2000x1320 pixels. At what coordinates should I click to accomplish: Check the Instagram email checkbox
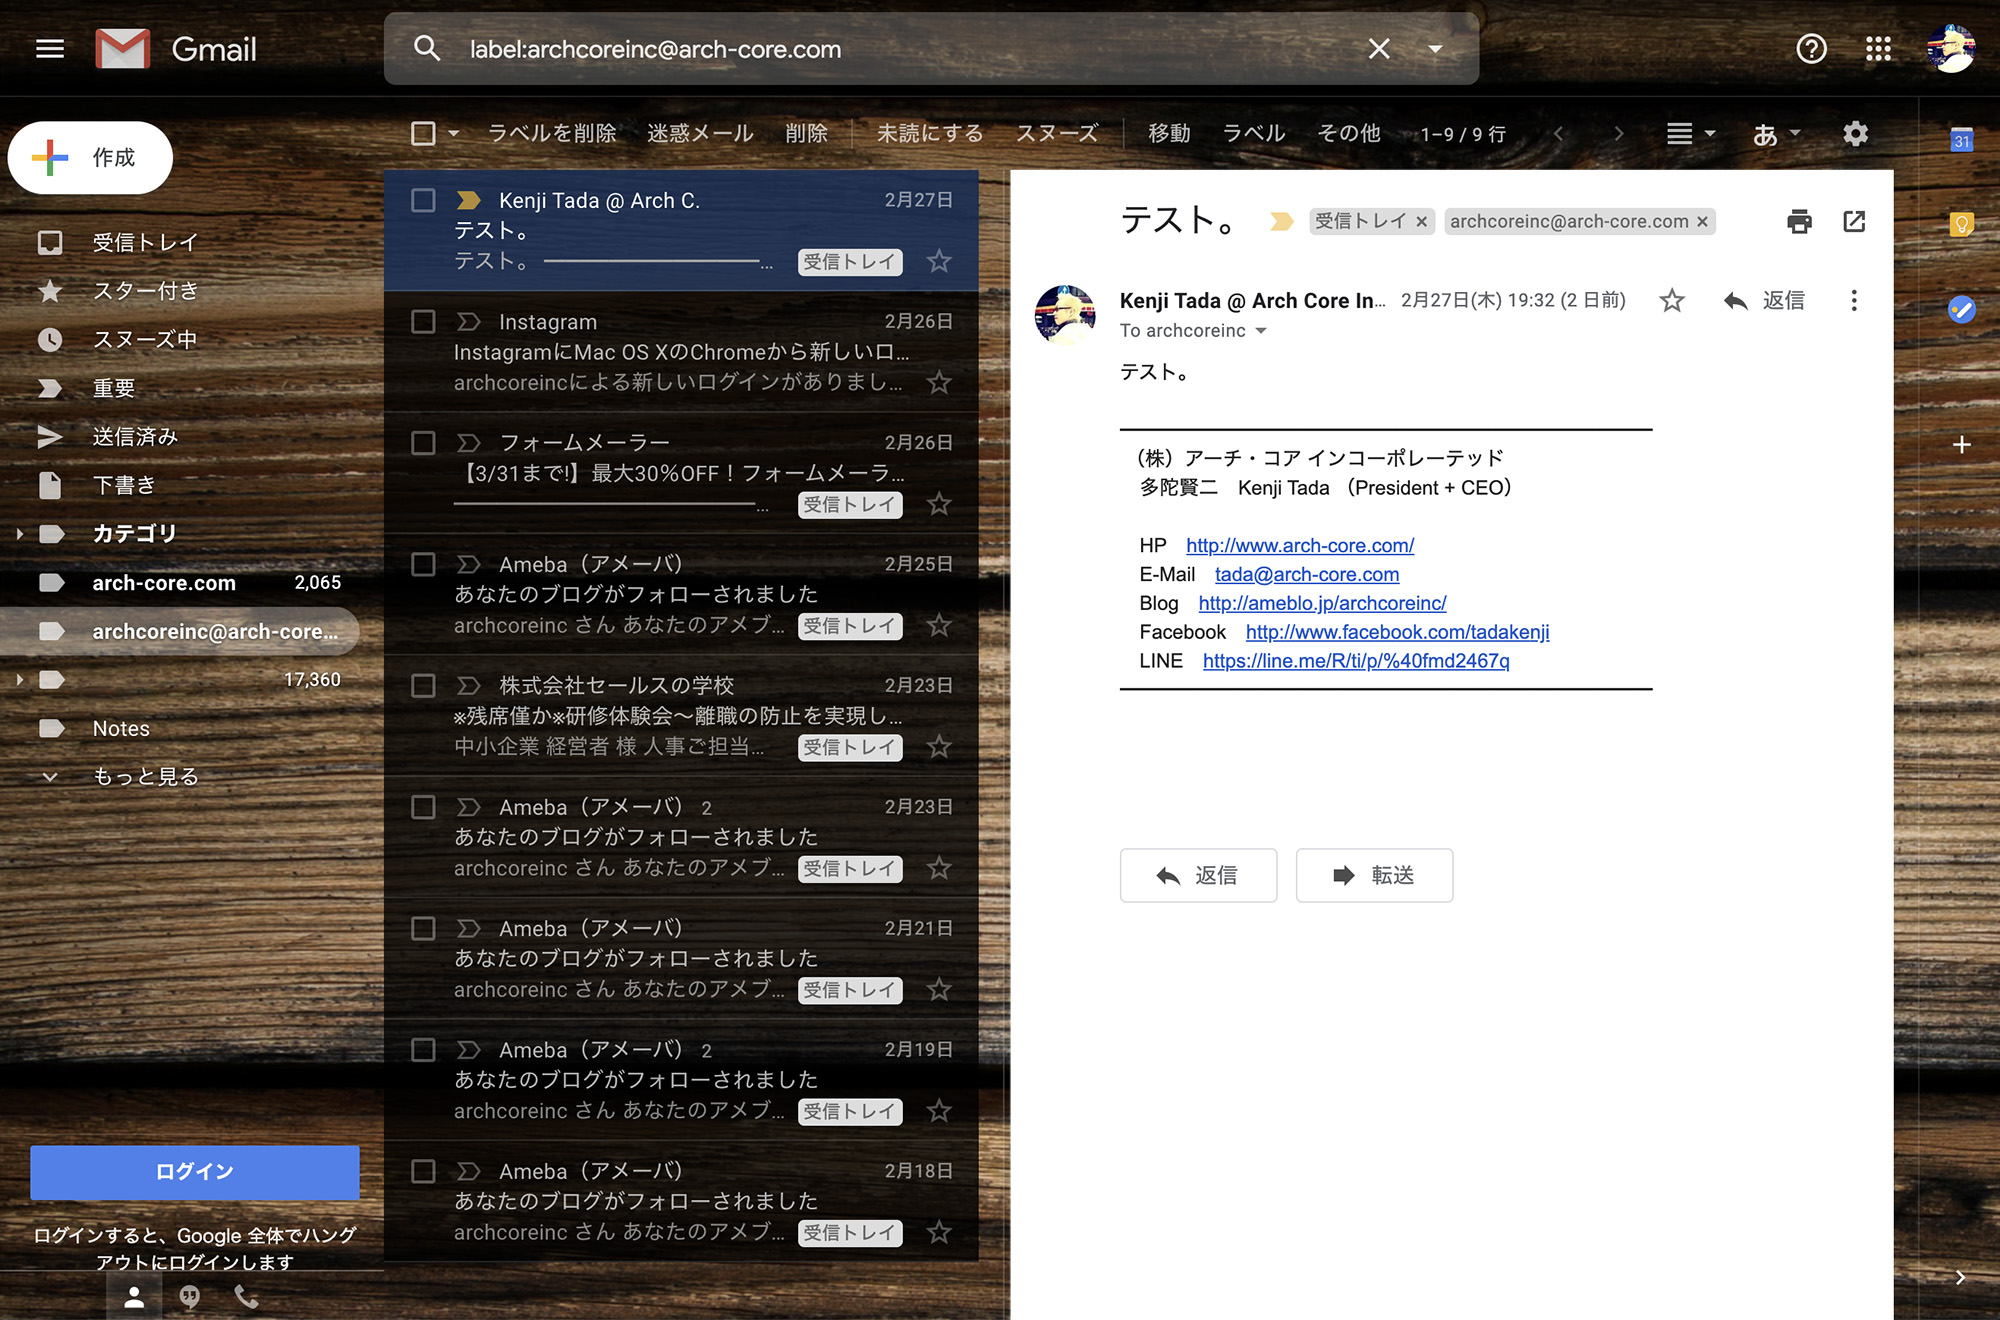coord(423,322)
